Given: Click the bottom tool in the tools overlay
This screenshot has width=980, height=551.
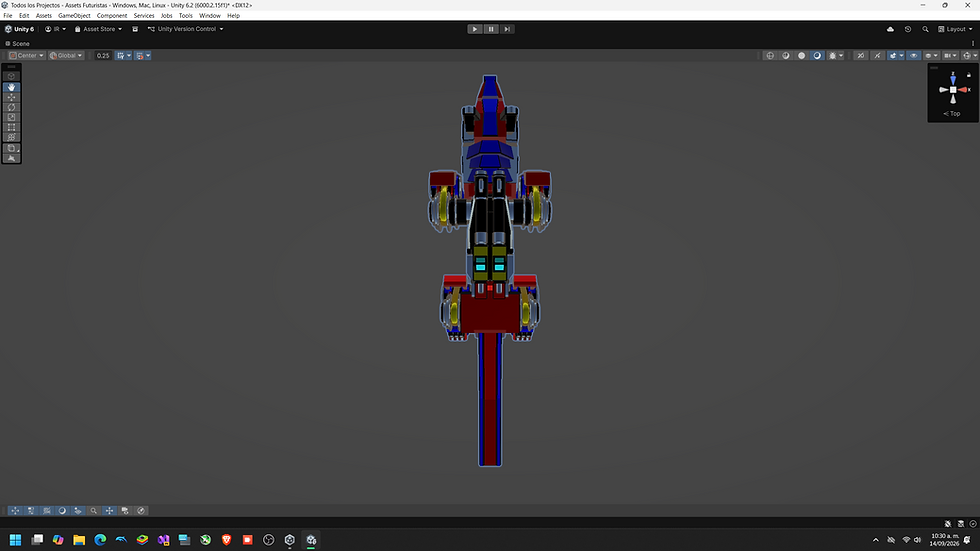Looking at the screenshot, I should tap(11, 158).
